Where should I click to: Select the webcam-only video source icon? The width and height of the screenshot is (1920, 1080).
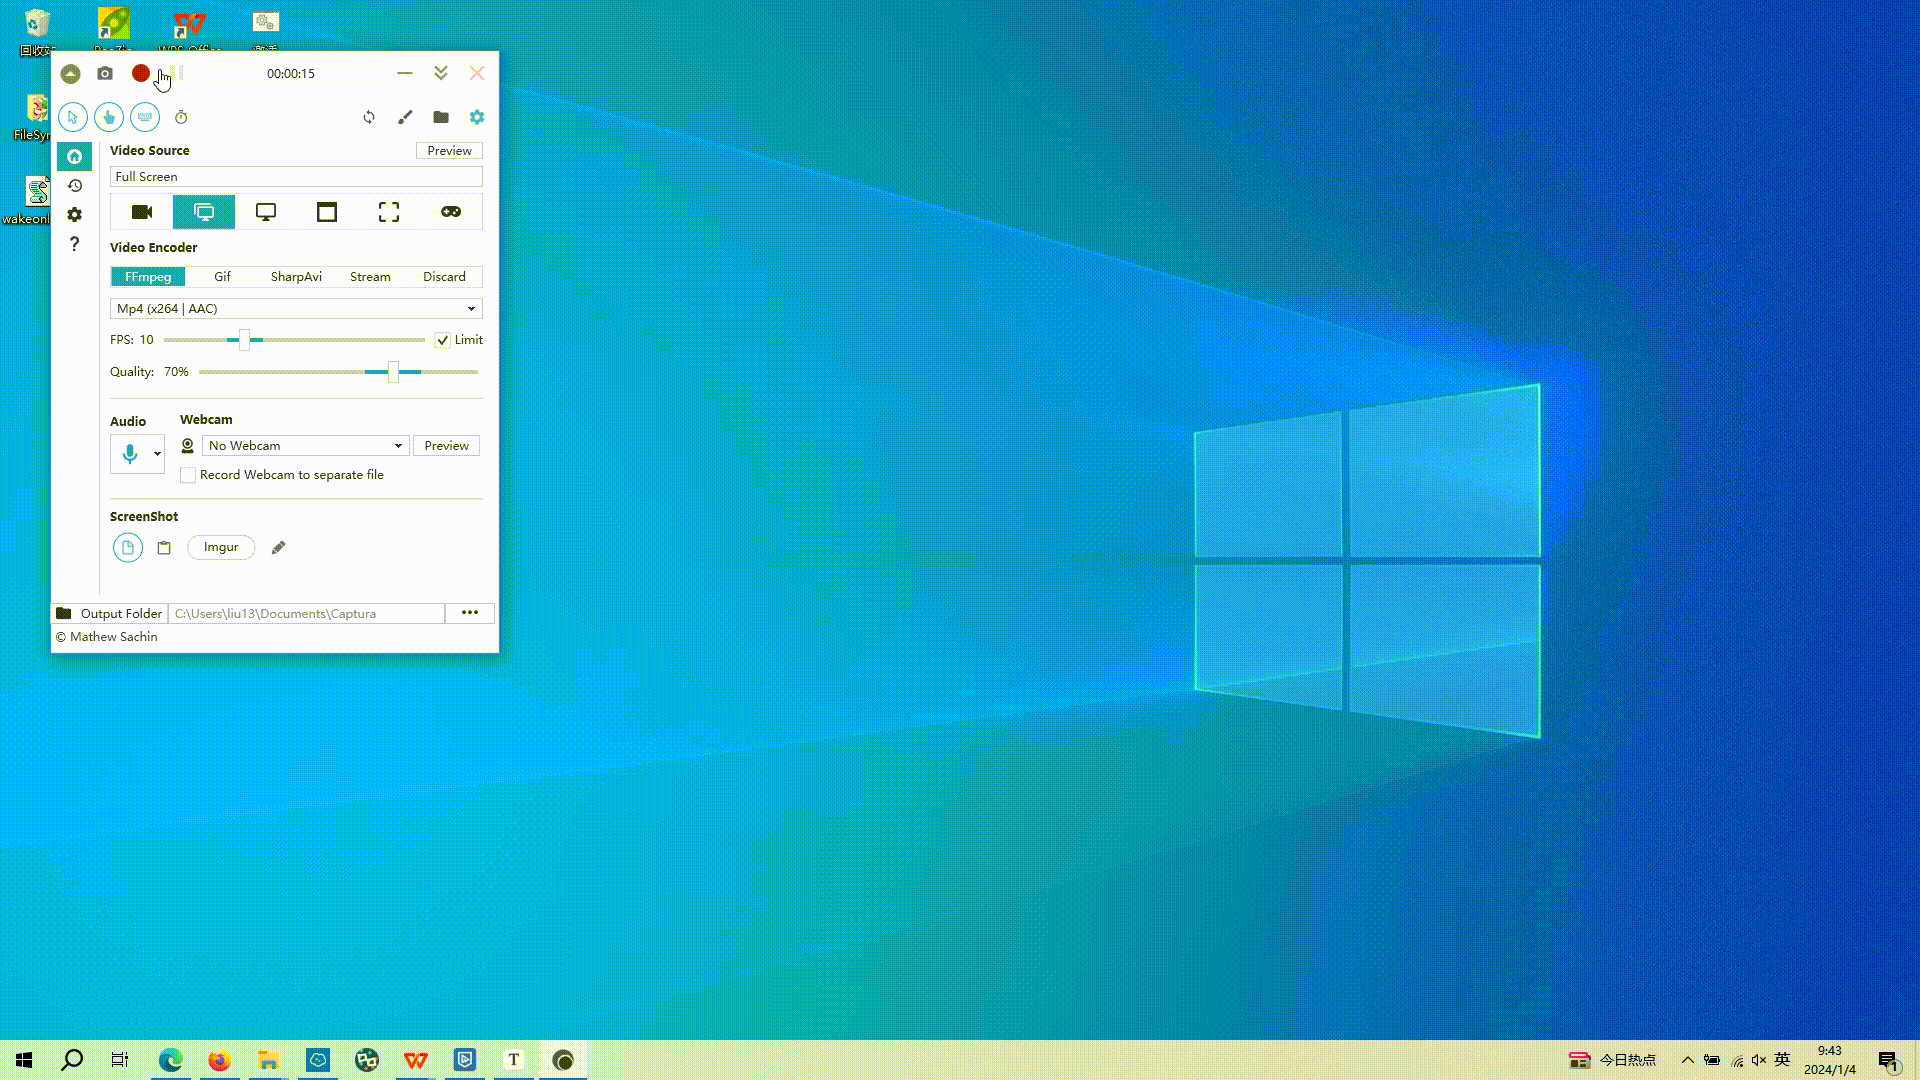(142, 212)
